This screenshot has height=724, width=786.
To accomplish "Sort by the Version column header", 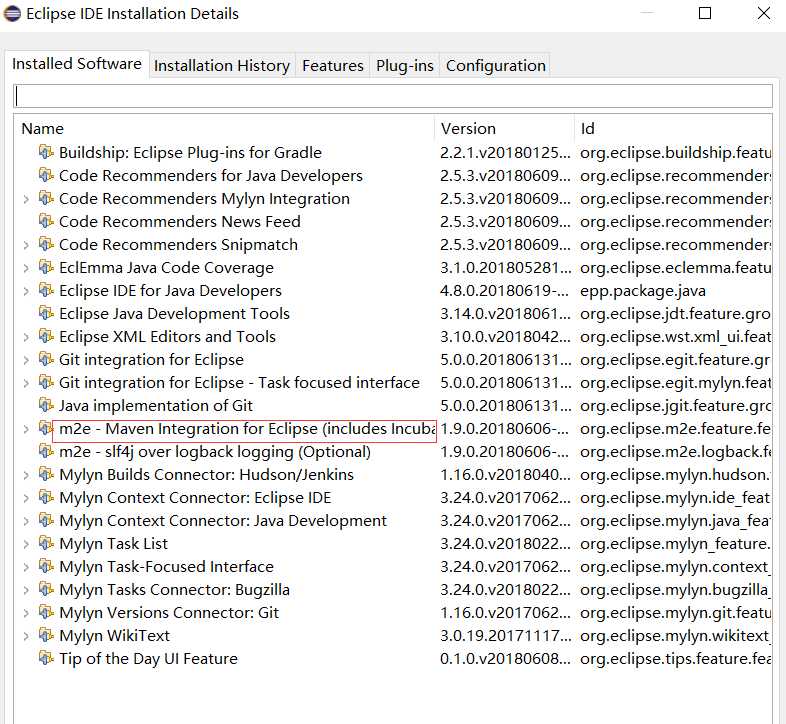I will click(x=505, y=129).
